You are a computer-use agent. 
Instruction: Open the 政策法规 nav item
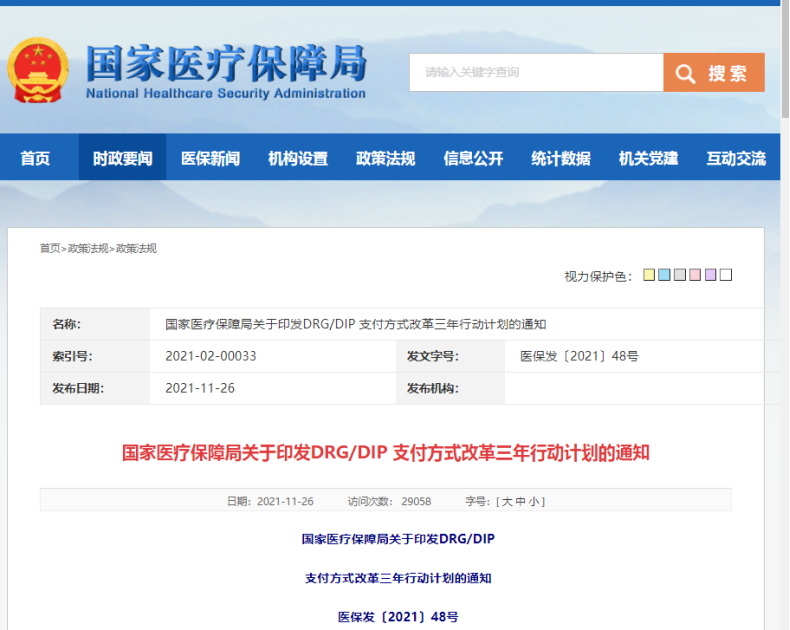385,158
